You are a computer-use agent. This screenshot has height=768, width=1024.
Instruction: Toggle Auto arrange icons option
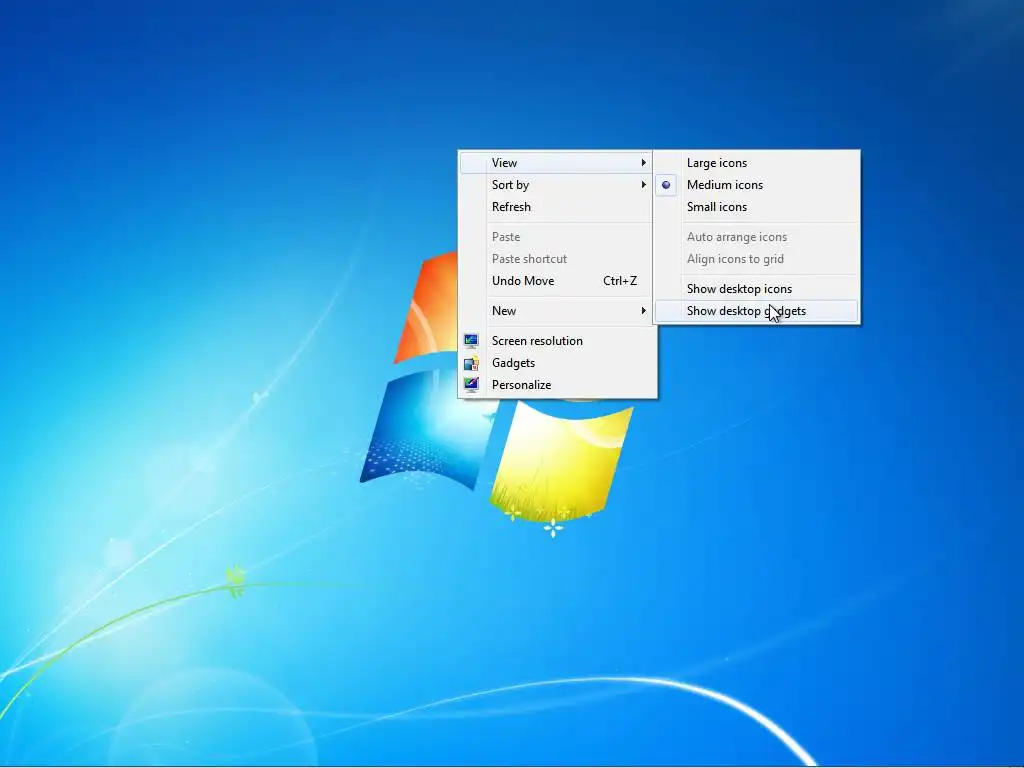(x=757, y=237)
